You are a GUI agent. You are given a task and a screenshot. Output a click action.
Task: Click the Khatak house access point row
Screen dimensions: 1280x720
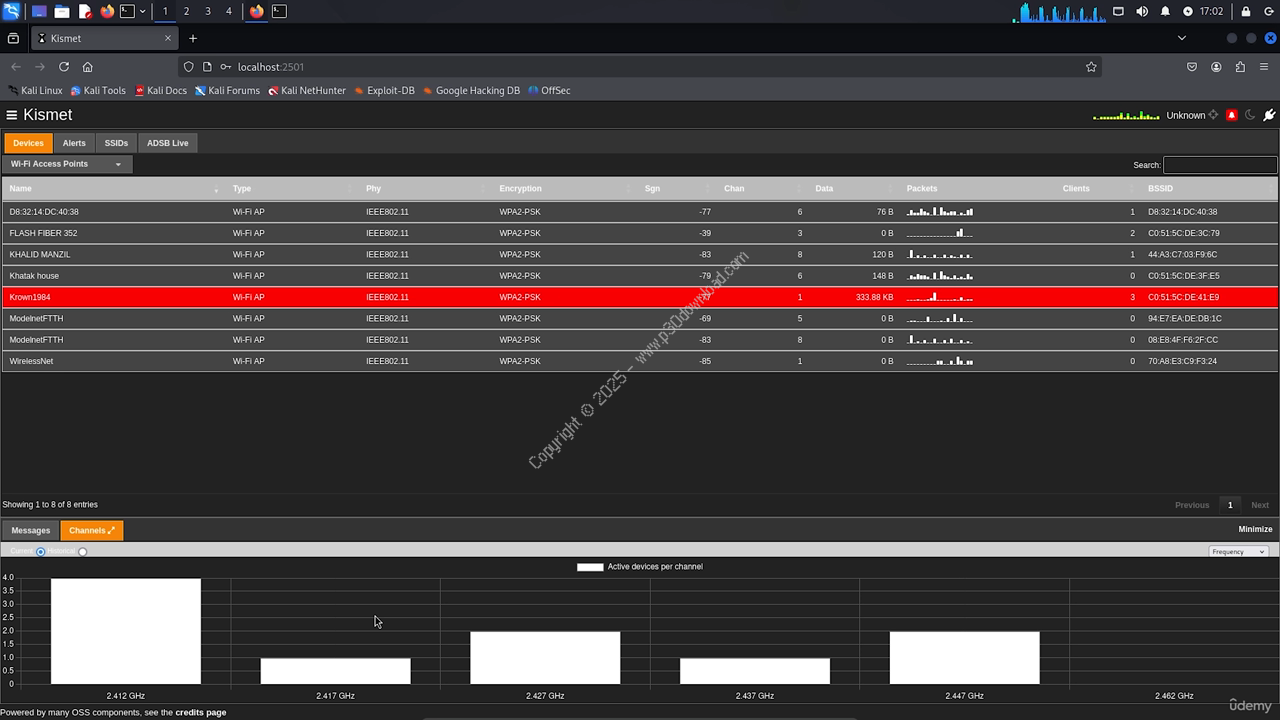640,276
